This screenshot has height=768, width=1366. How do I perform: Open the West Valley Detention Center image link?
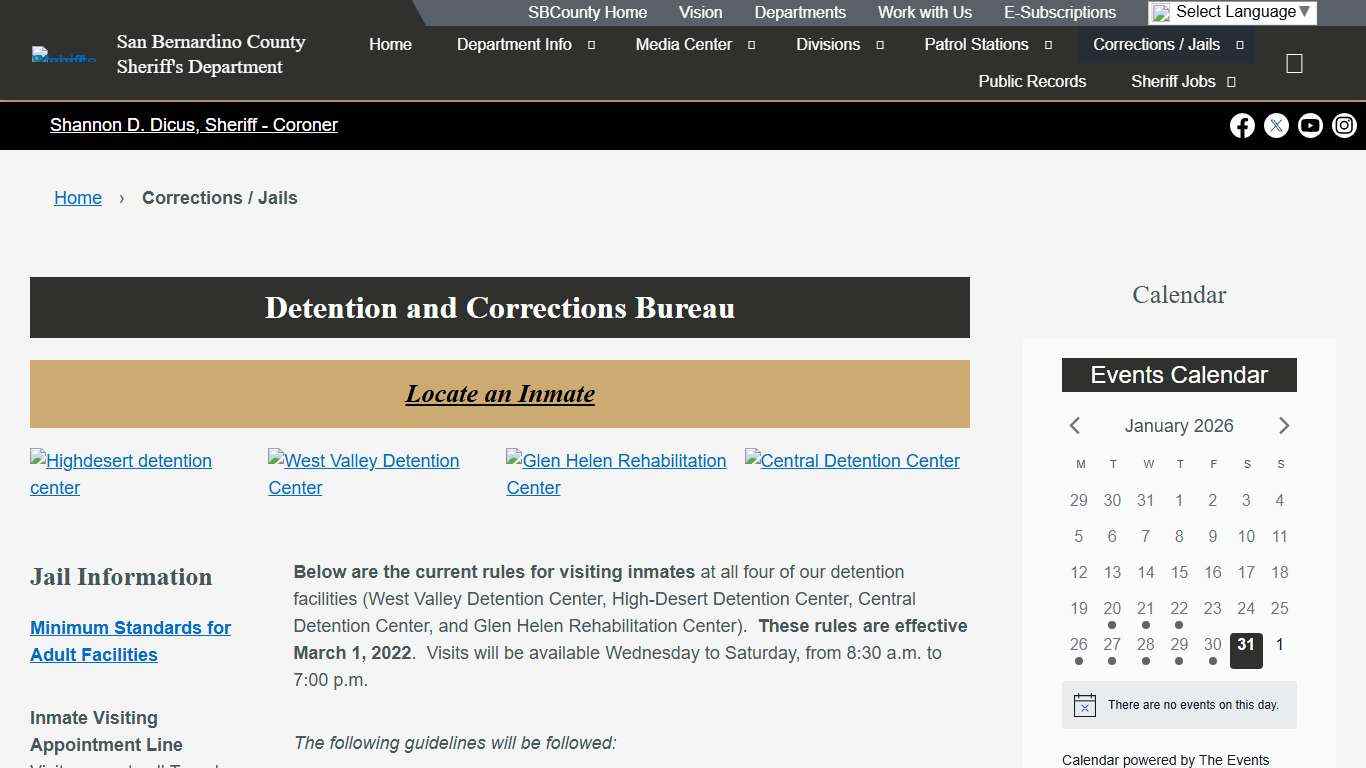[363, 474]
